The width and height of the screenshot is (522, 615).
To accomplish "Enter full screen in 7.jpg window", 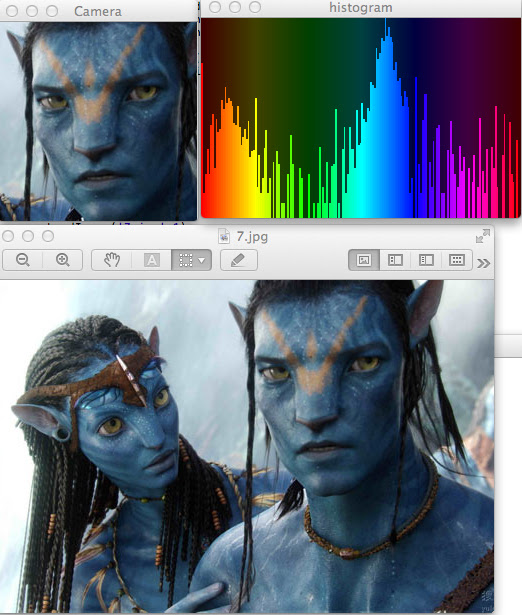I will click(x=483, y=236).
